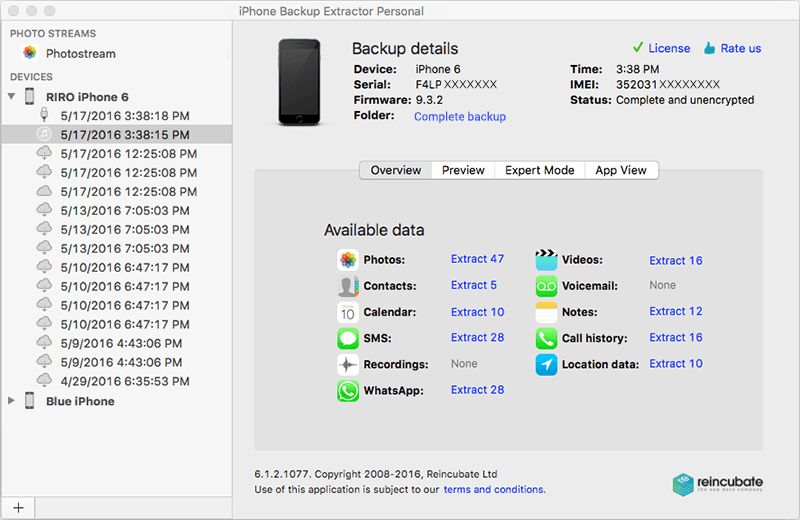Extract 16 videos
This screenshot has height=520, width=800.
tap(676, 260)
